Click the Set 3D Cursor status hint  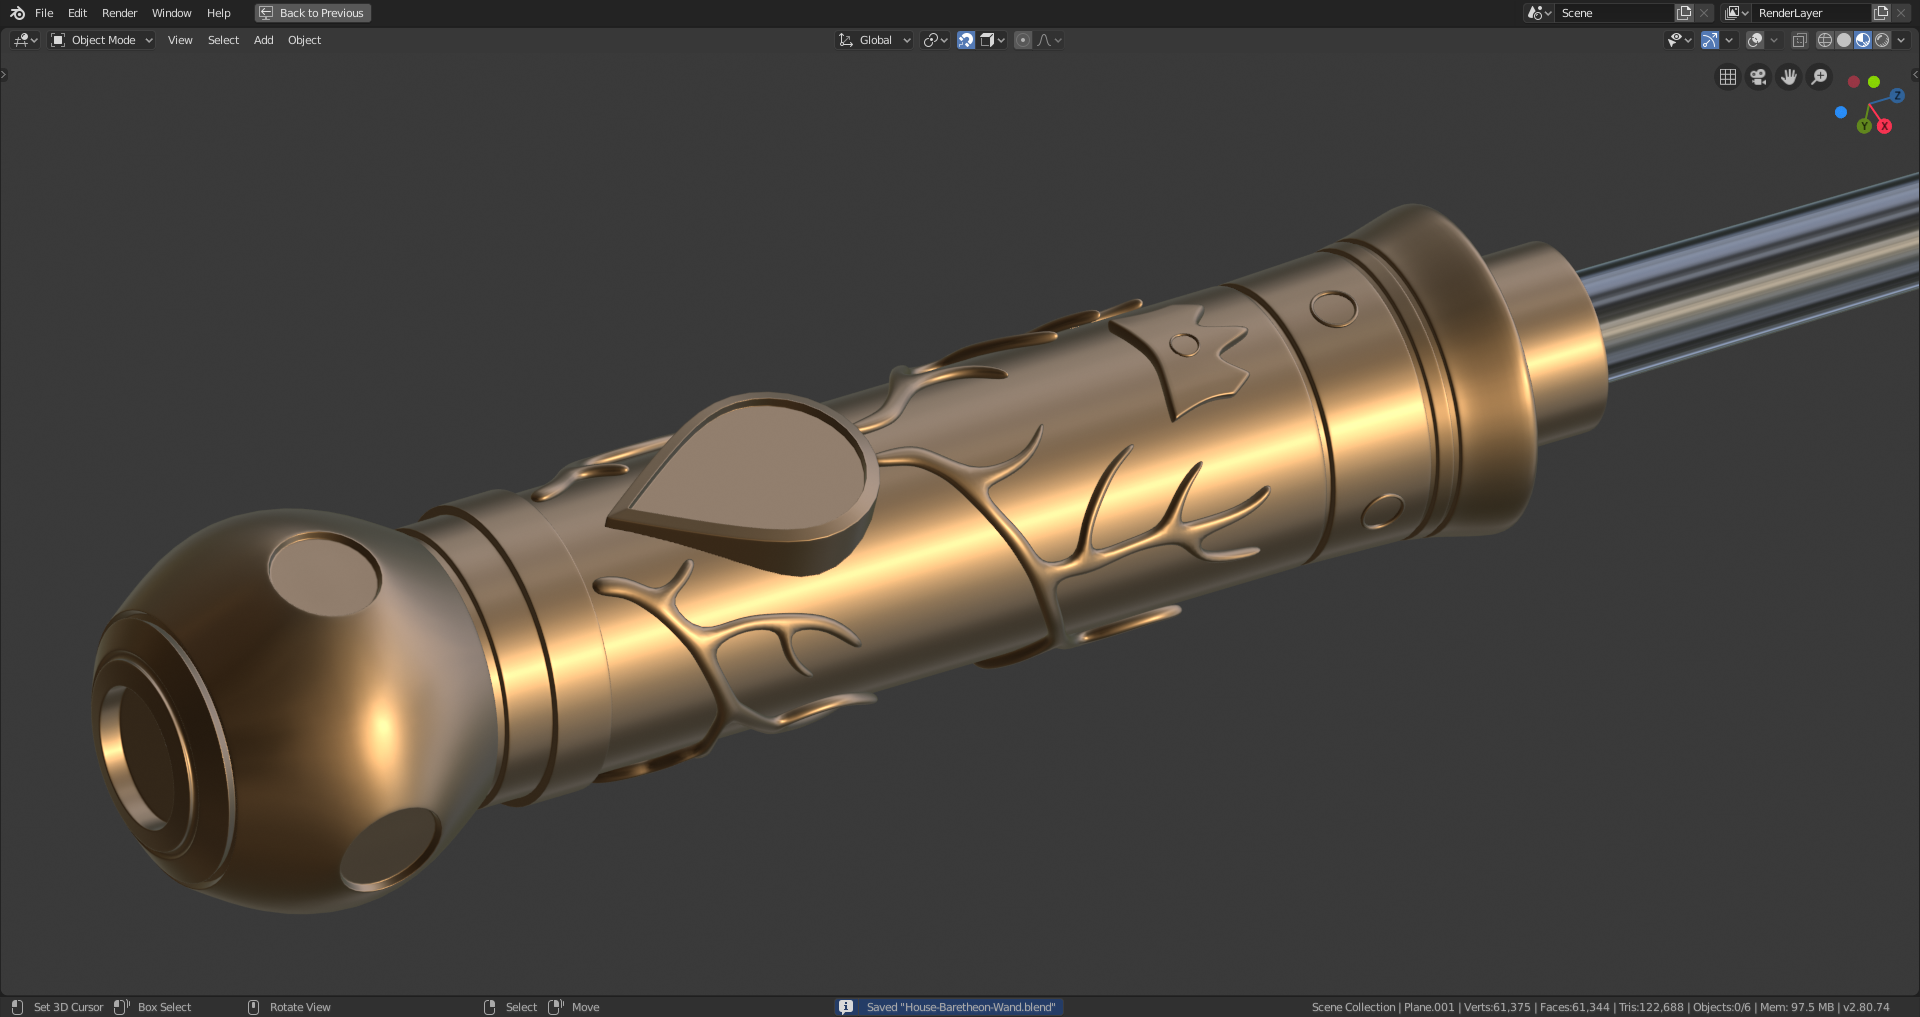tap(68, 1007)
